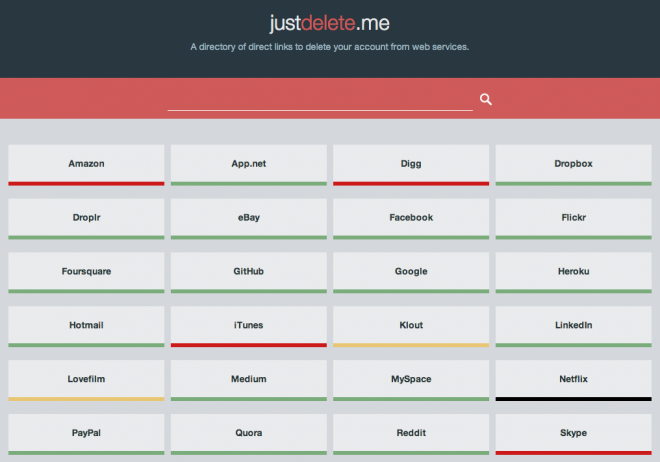Screen dimensions: 660x462
Task: Select the GitHub deletion link
Action: pos(248,272)
